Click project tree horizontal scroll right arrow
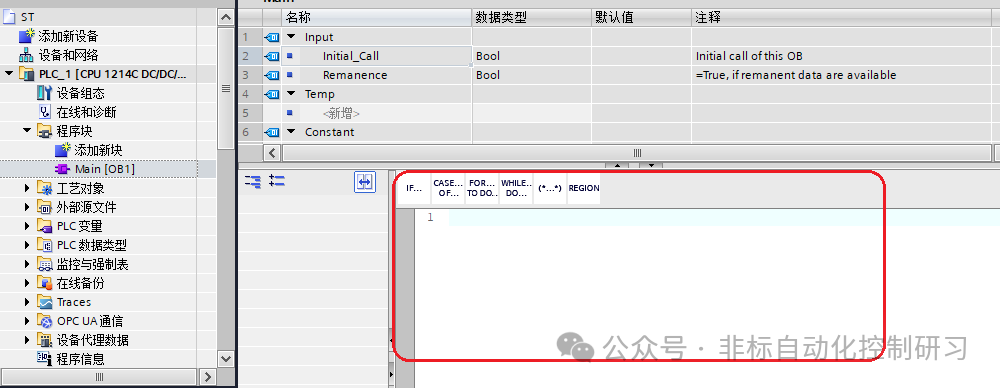 pos(207,378)
